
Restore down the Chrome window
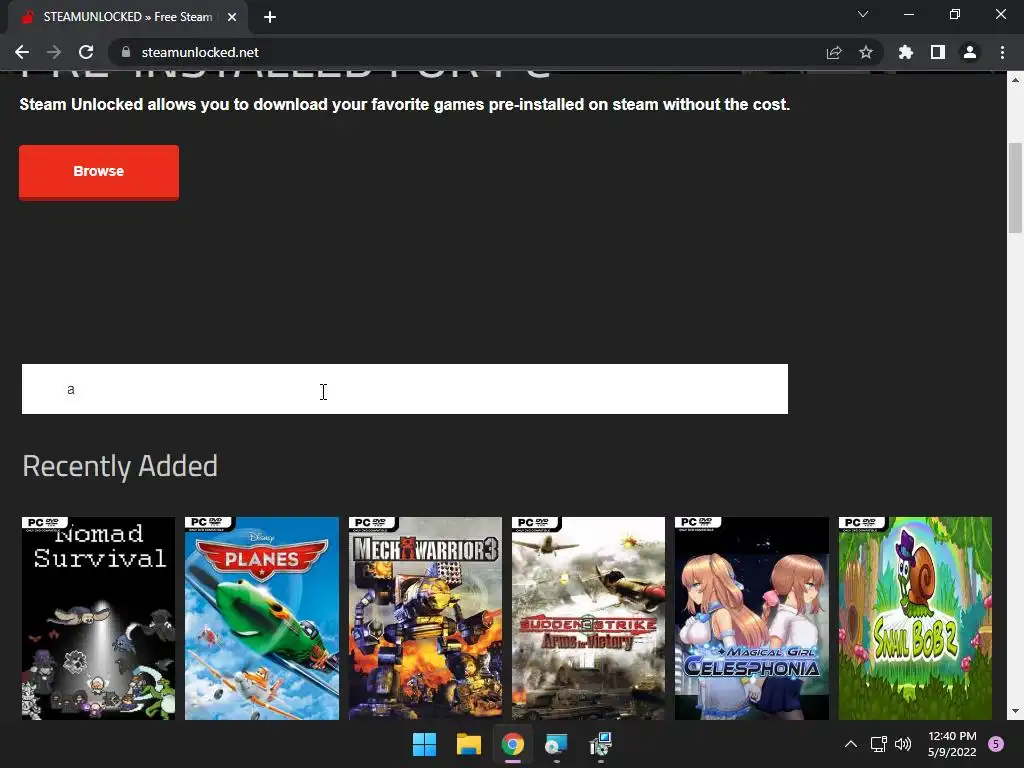click(955, 14)
